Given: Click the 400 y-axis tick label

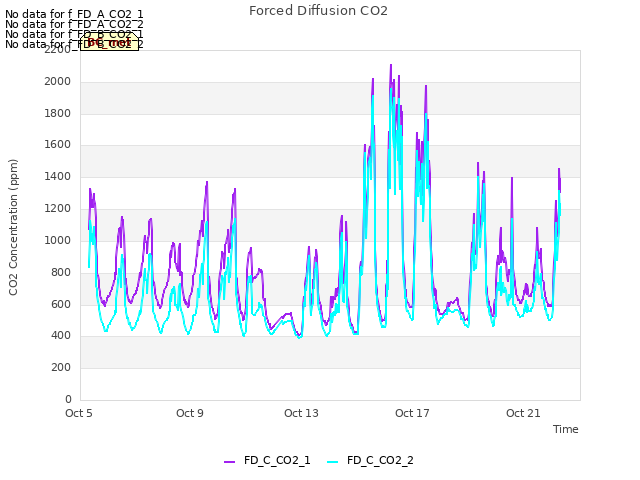Looking at the screenshot, I should point(61,336).
